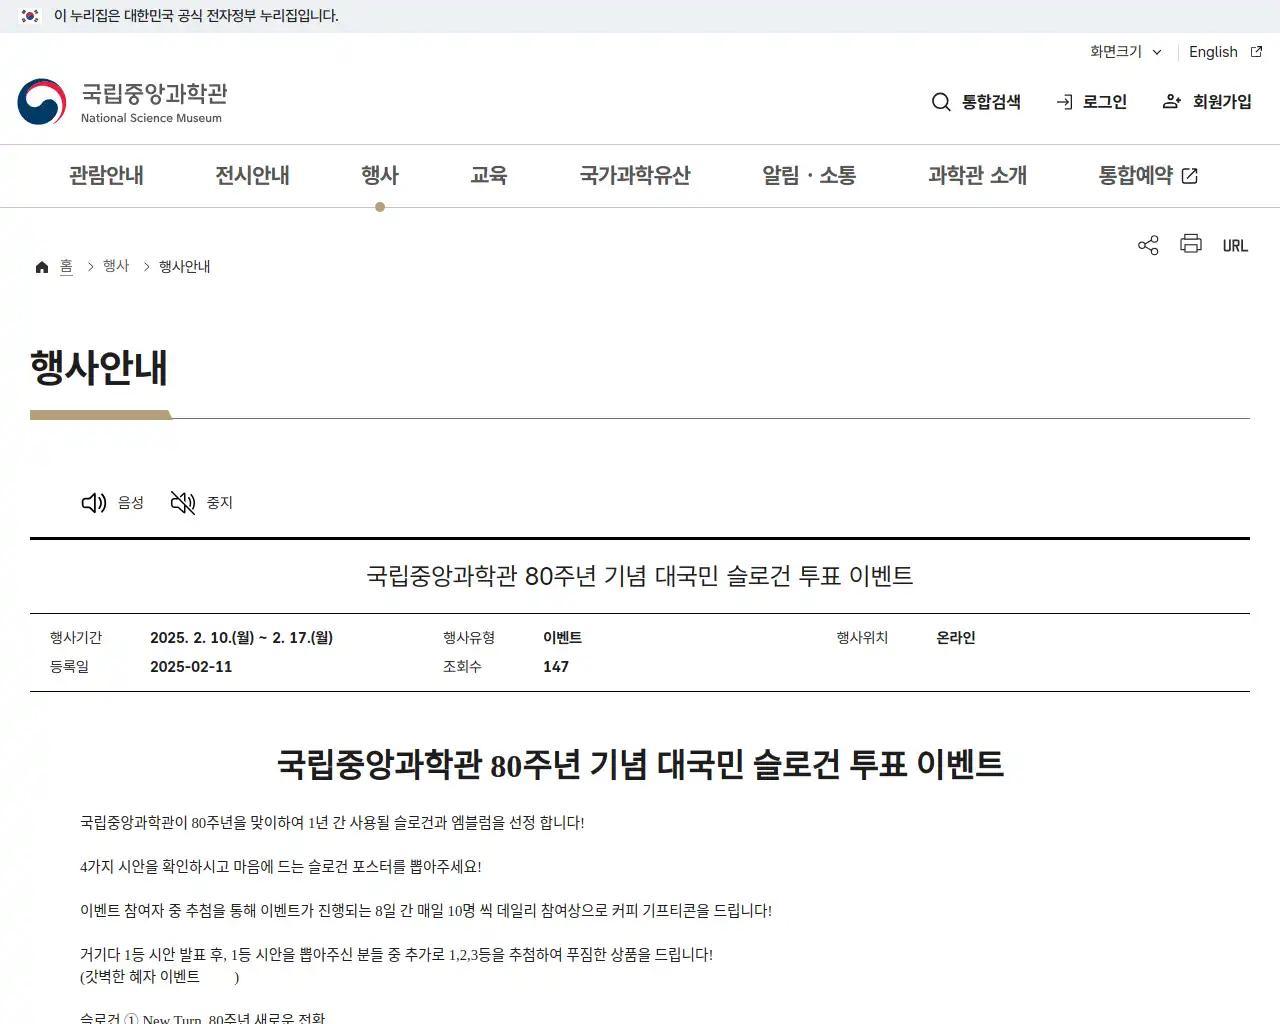Copy the page URL via URL icon
The image size is (1280, 1024).
tap(1235, 245)
